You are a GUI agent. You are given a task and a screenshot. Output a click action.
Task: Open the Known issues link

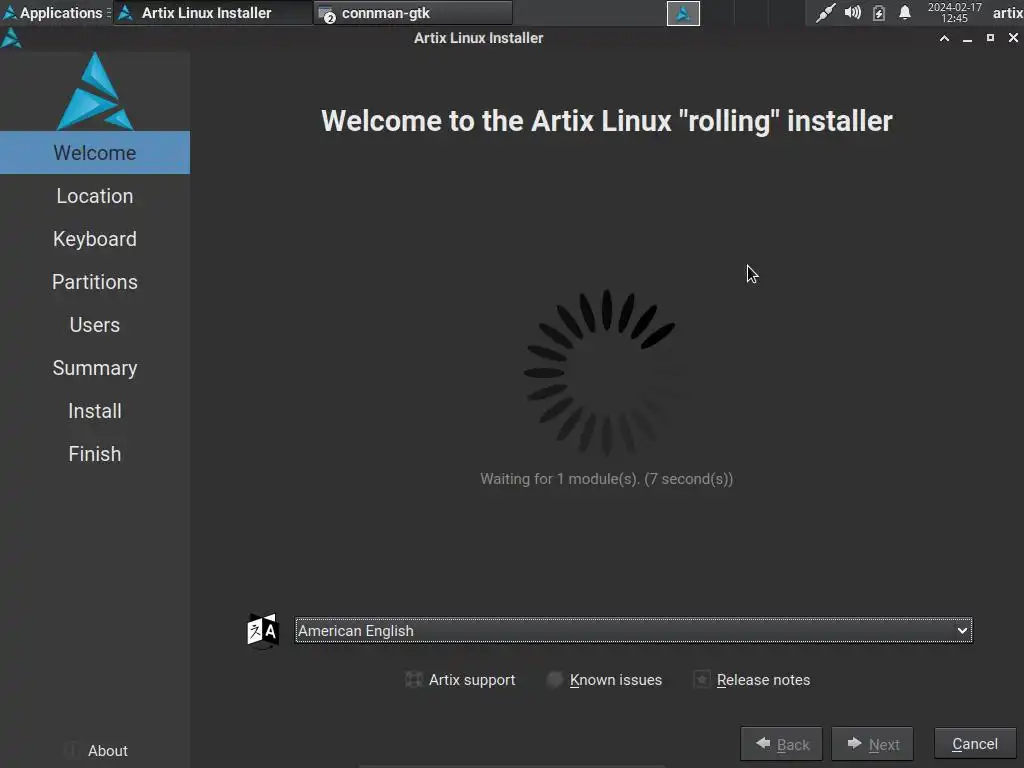pos(604,680)
